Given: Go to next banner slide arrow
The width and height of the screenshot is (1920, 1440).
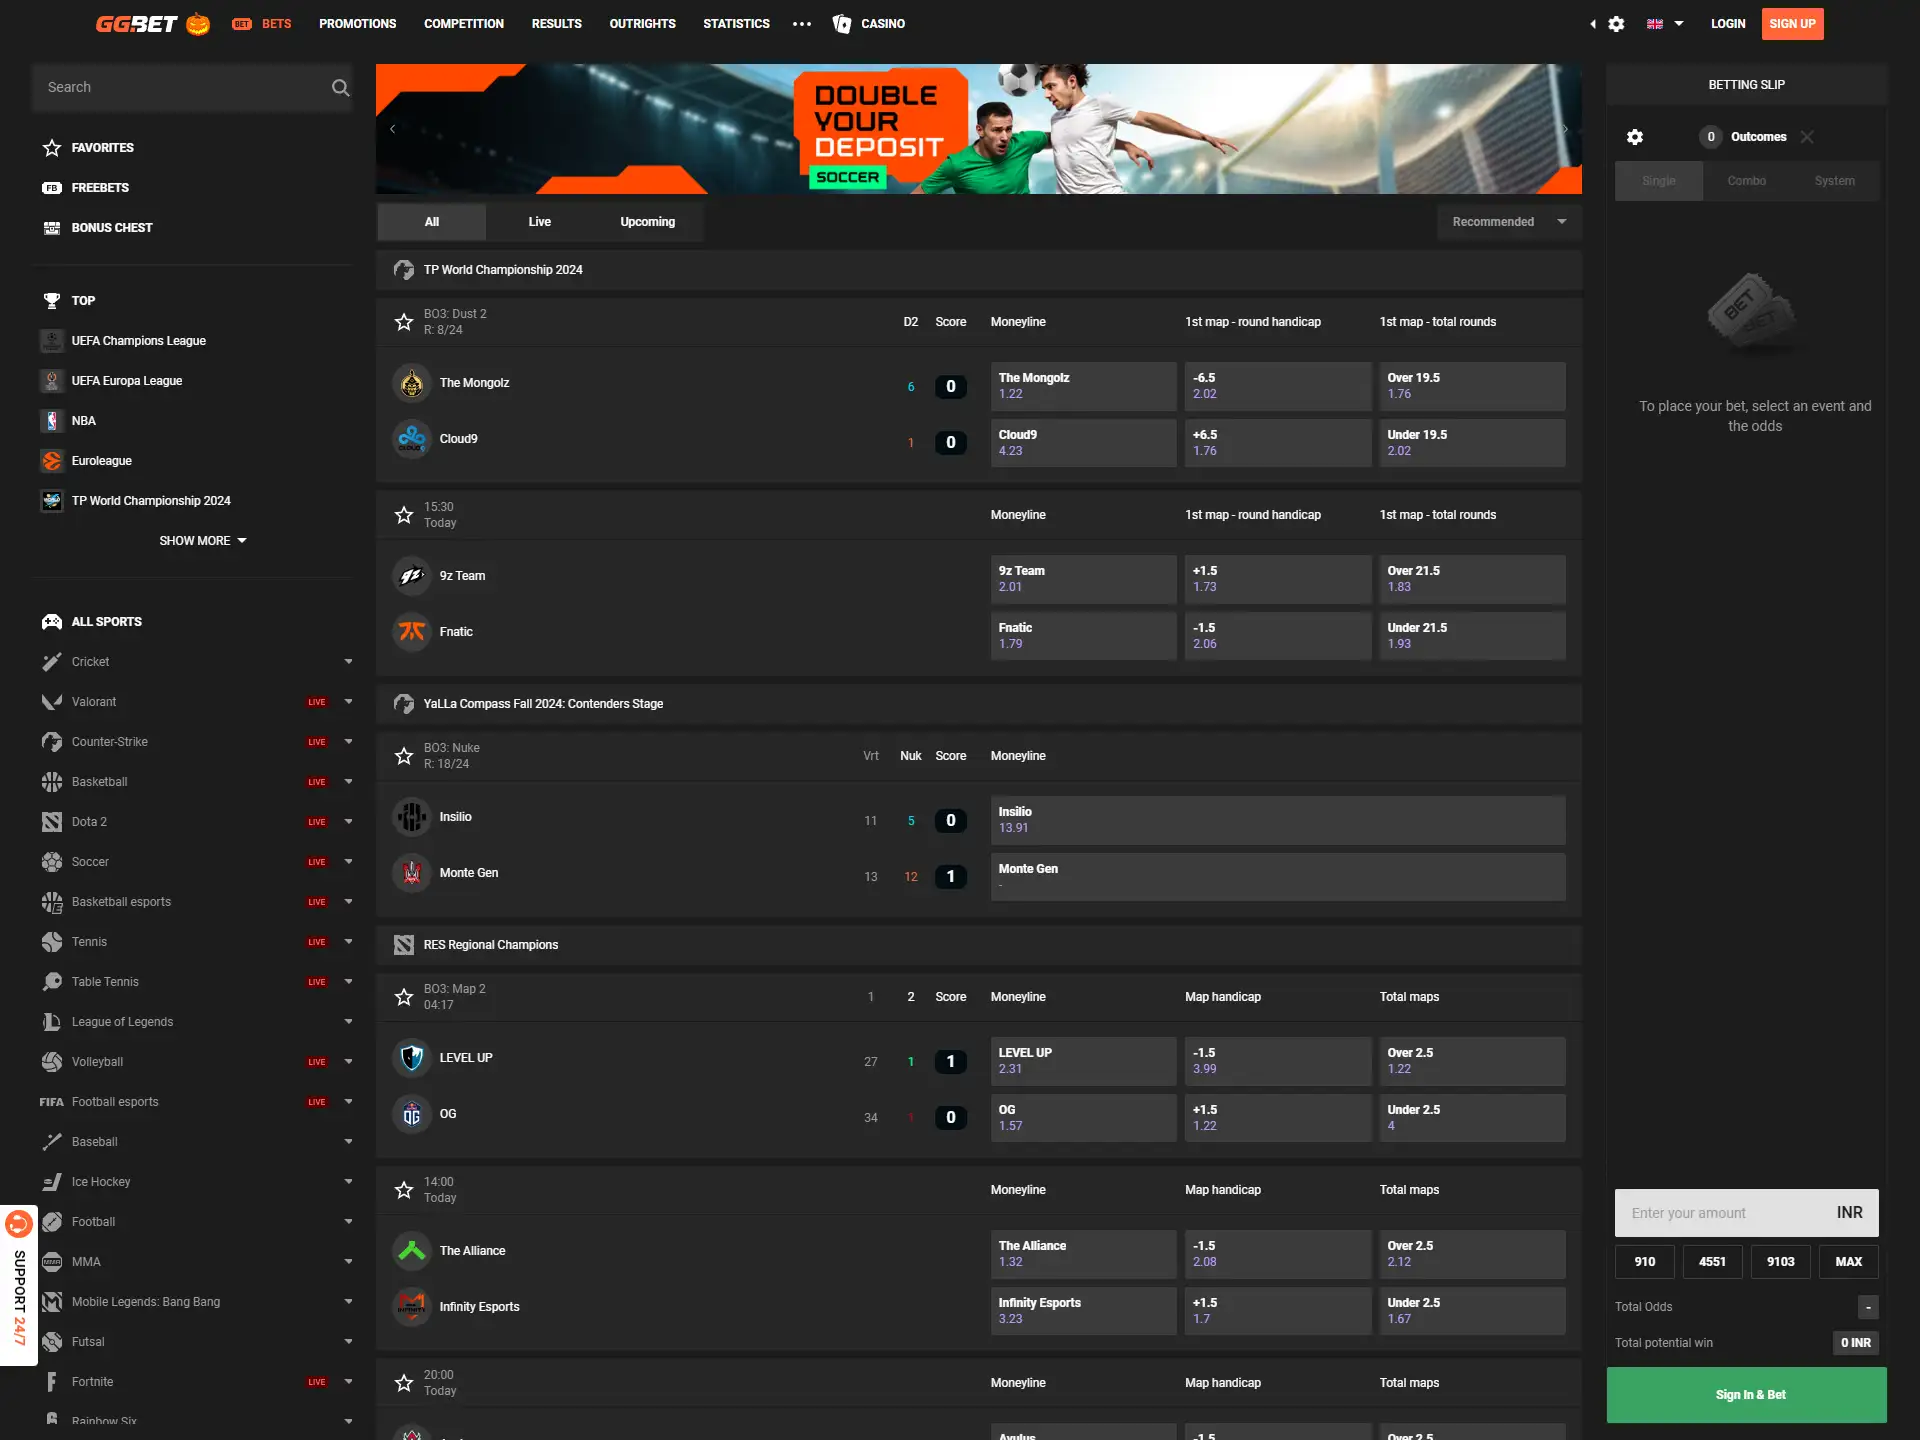Looking at the screenshot, I should coord(1565,129).
